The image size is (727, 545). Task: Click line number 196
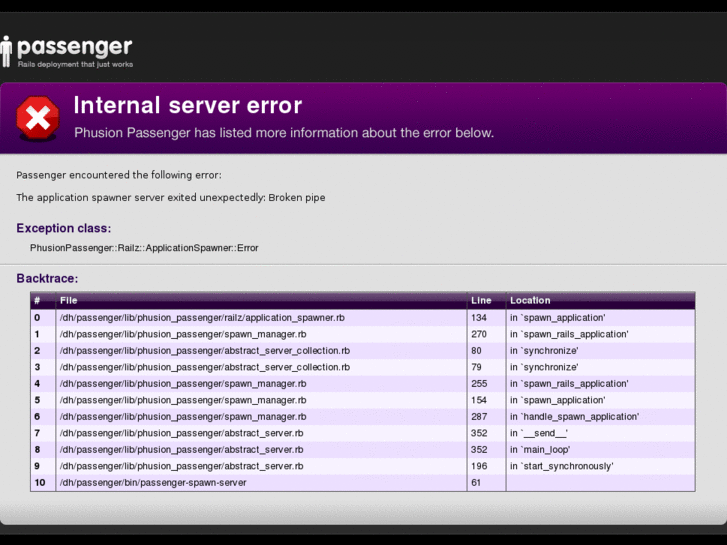[x=479, y=466]
